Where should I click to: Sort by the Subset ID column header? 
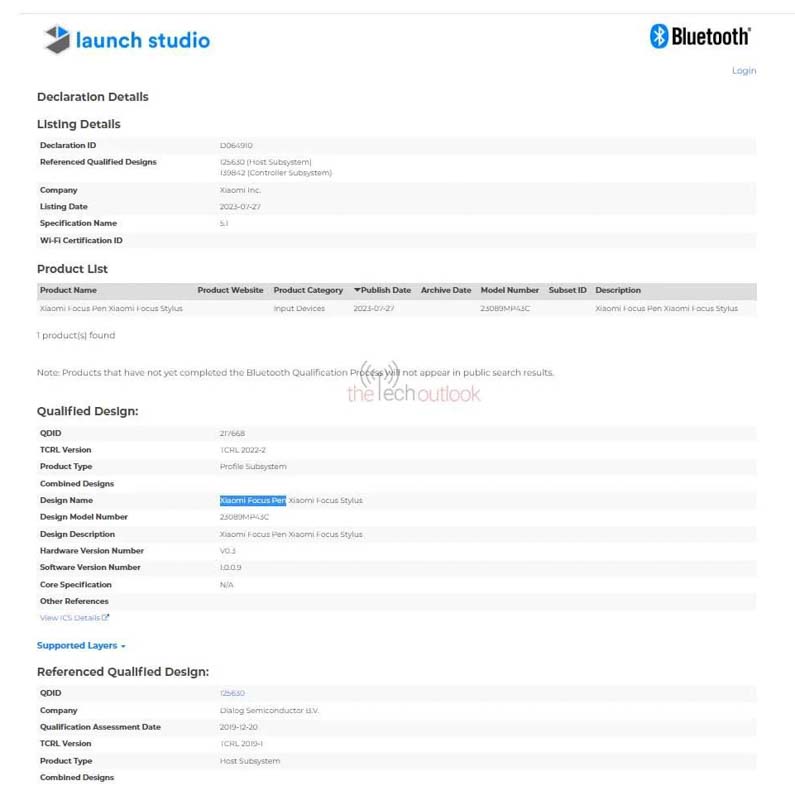point(567,290)
